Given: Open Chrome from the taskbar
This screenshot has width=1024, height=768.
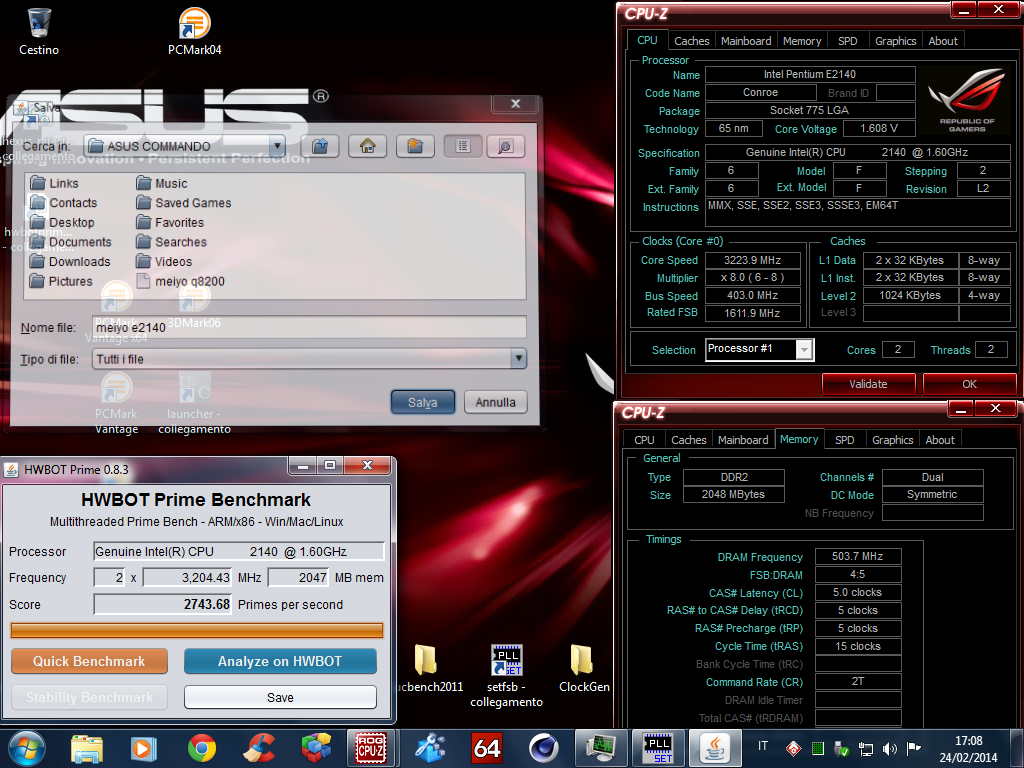Looking at the screenshot, I should pos(202,748).
